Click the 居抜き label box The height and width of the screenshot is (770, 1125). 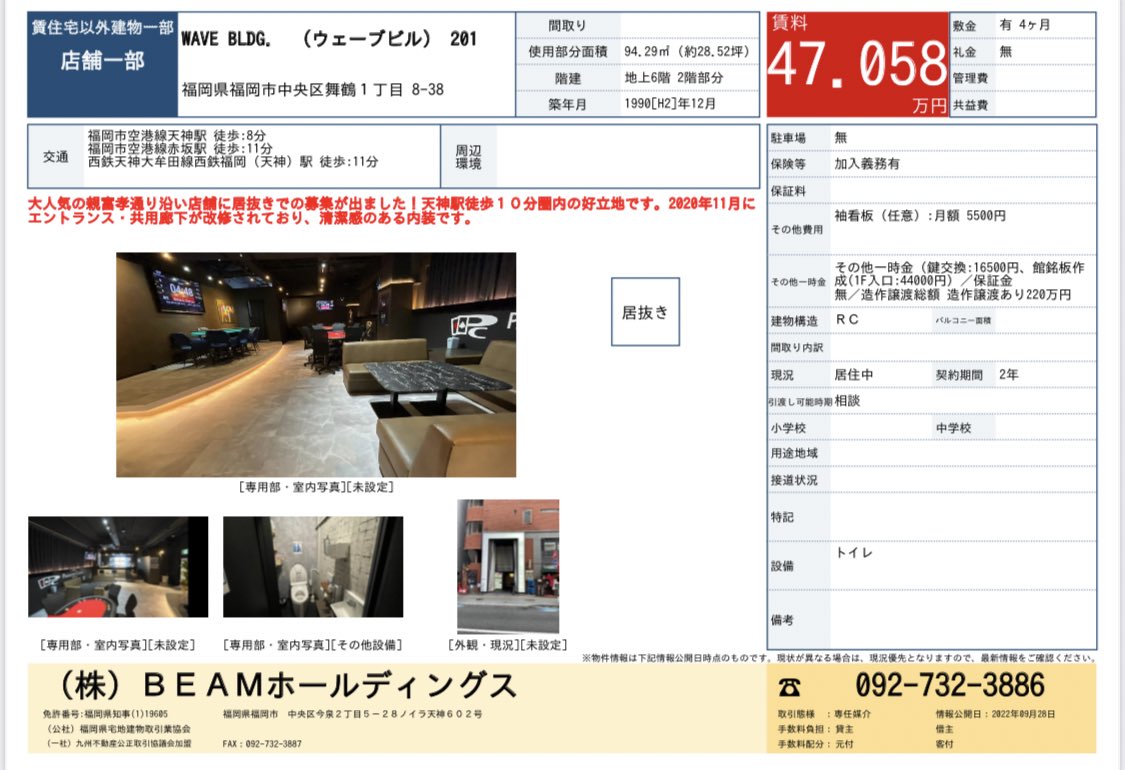pyautogui.click(x=645, y=312)
